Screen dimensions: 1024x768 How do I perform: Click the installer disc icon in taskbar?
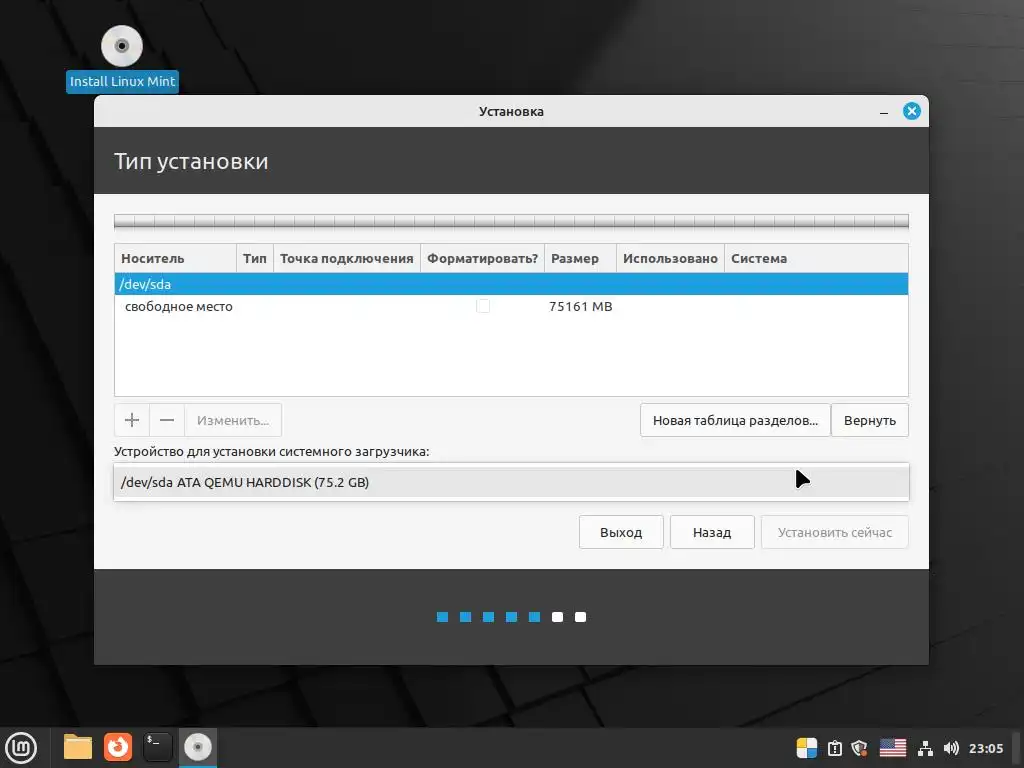click(198, 747)
